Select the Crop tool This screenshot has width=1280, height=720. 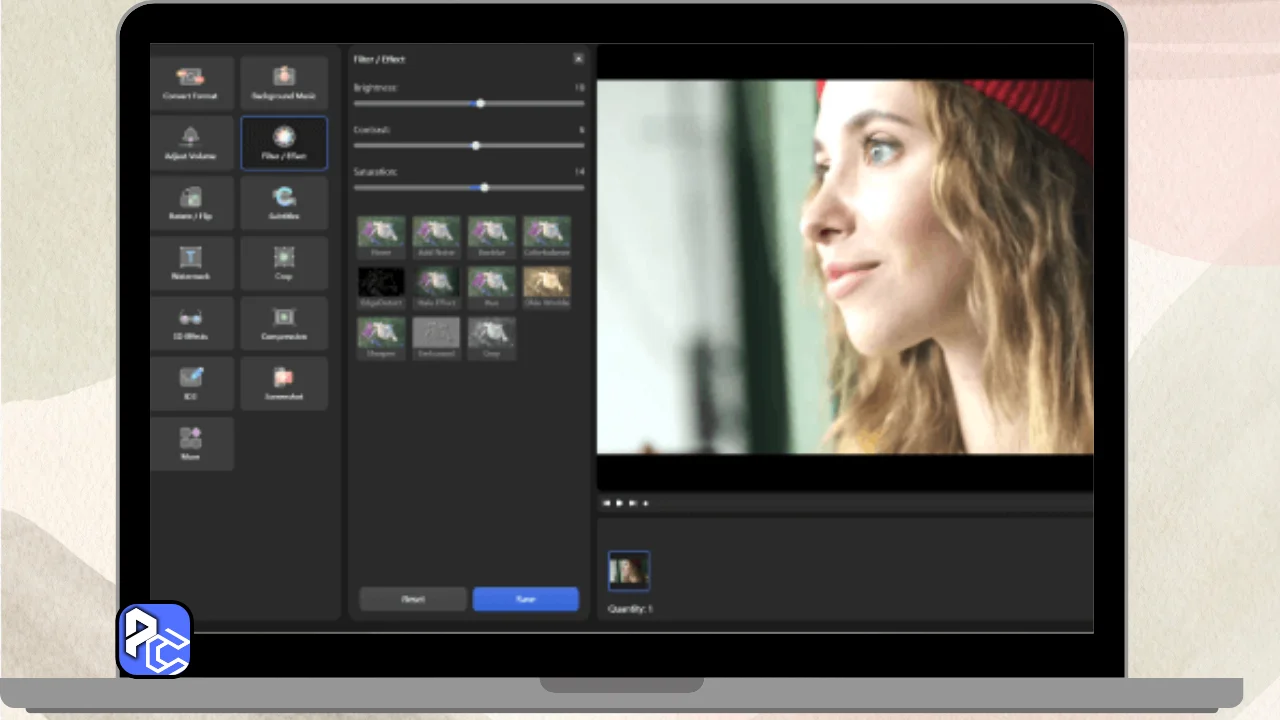[284, 263]
